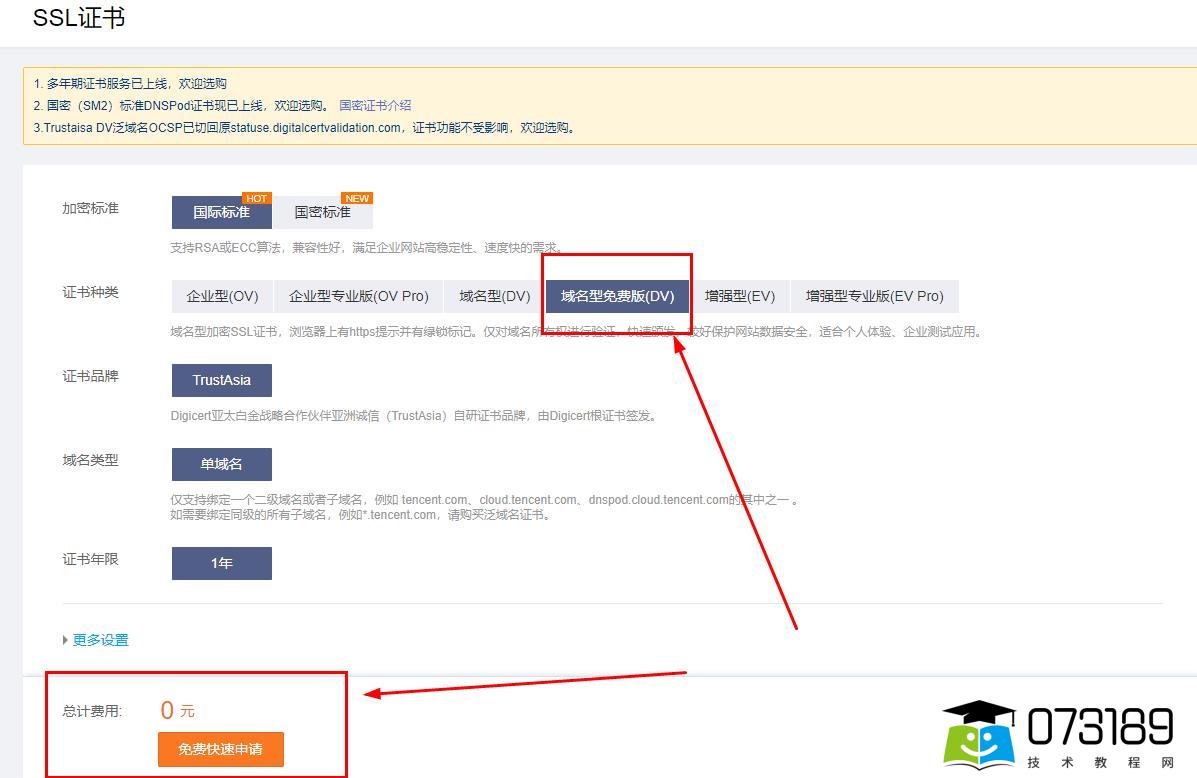
Task: Select 增强型专业版(EV Pro) certificate type
Action: point(874,296)
